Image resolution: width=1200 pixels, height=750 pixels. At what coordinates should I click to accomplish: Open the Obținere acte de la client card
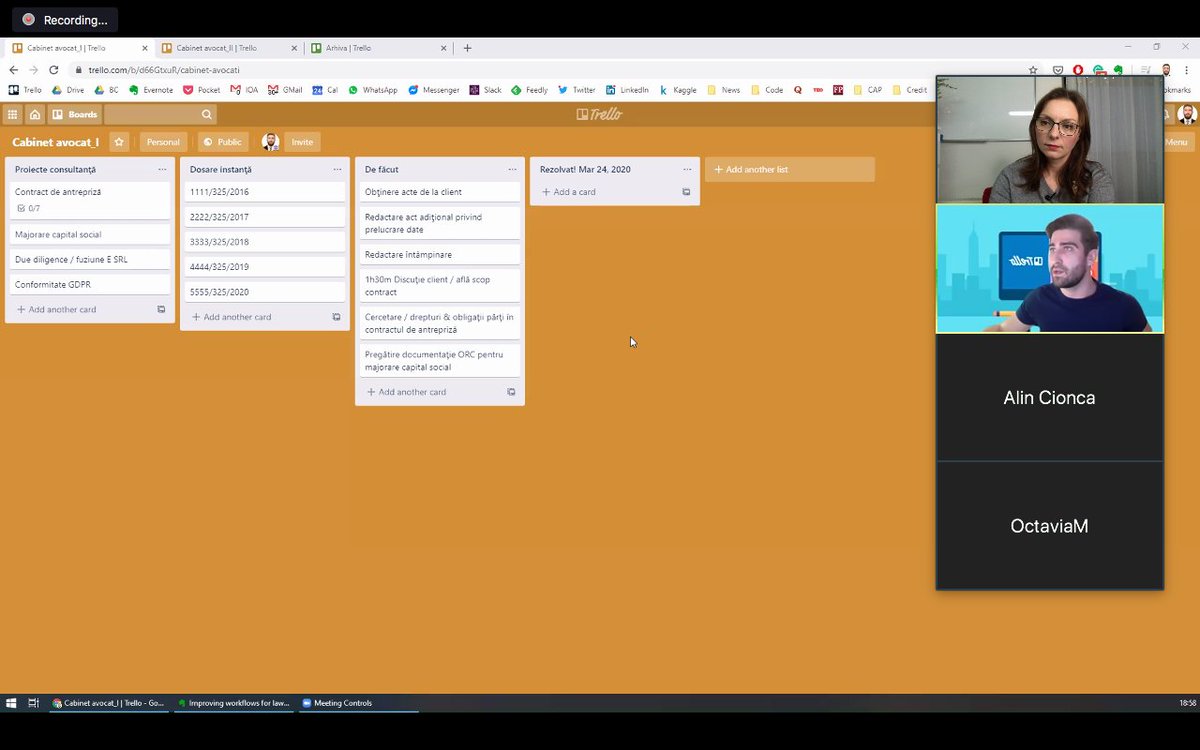coord(440,192)
